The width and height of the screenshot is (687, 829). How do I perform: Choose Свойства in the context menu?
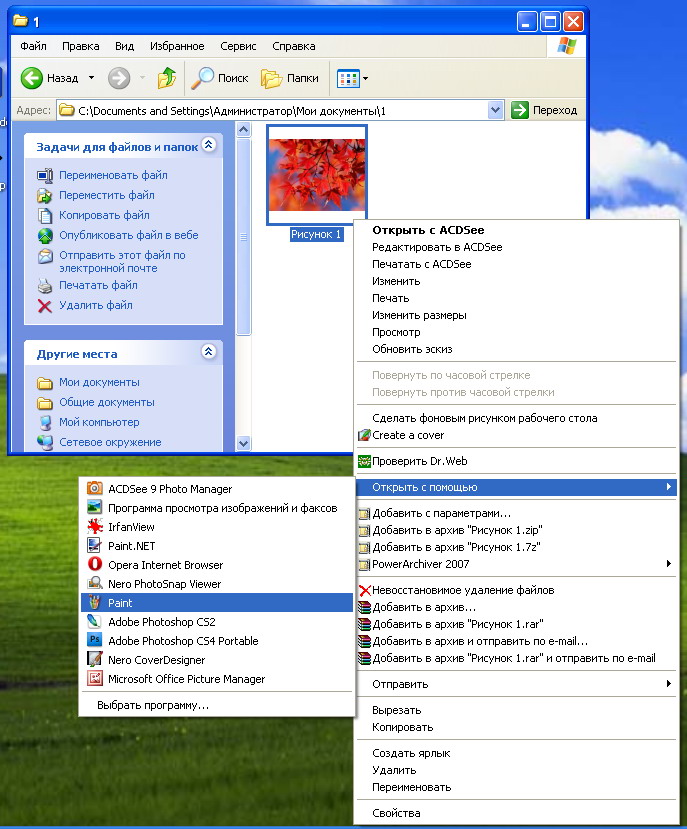coord(396,813)
